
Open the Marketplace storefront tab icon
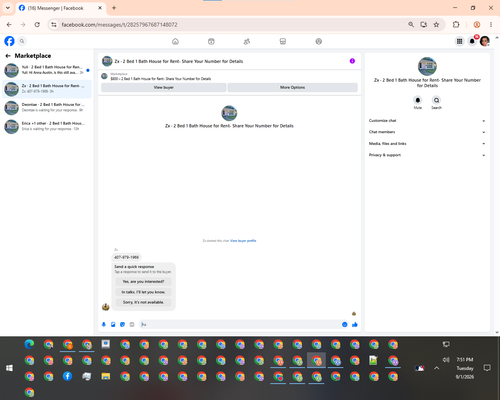coord(283,41)
